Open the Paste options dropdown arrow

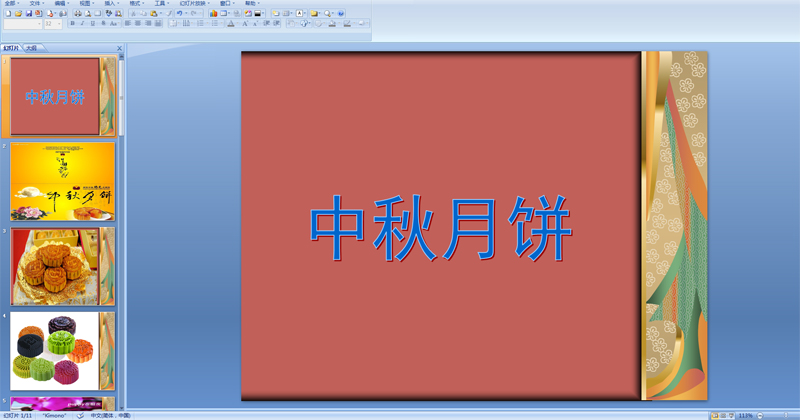click(x=161, y=13)
